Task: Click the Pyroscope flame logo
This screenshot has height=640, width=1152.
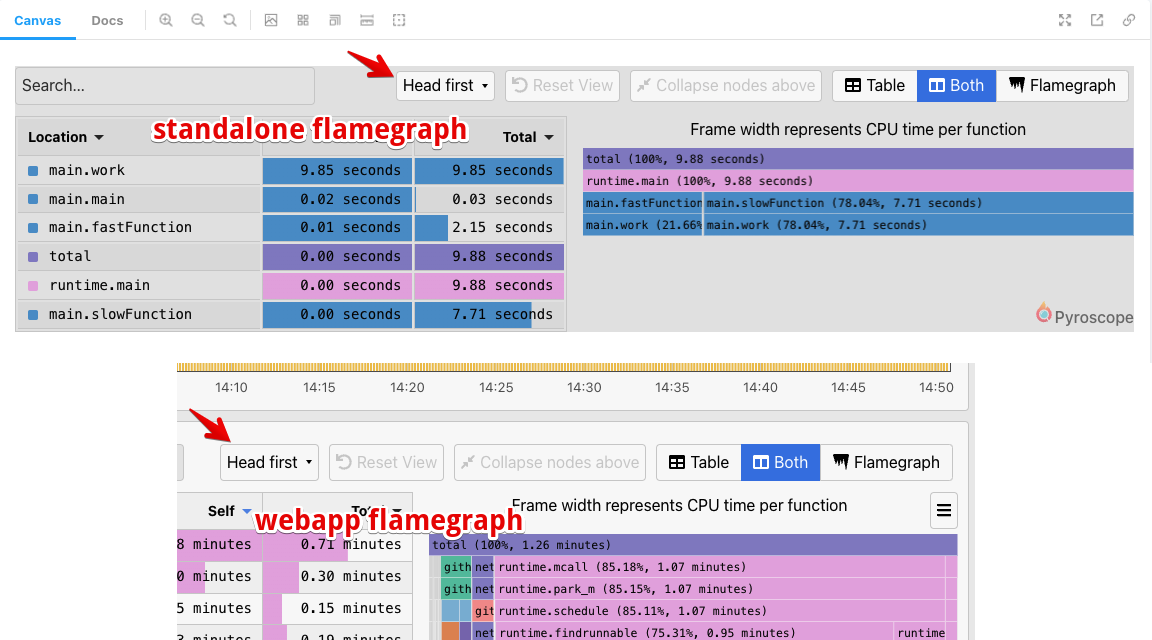Action: [x=1043, y=314]
